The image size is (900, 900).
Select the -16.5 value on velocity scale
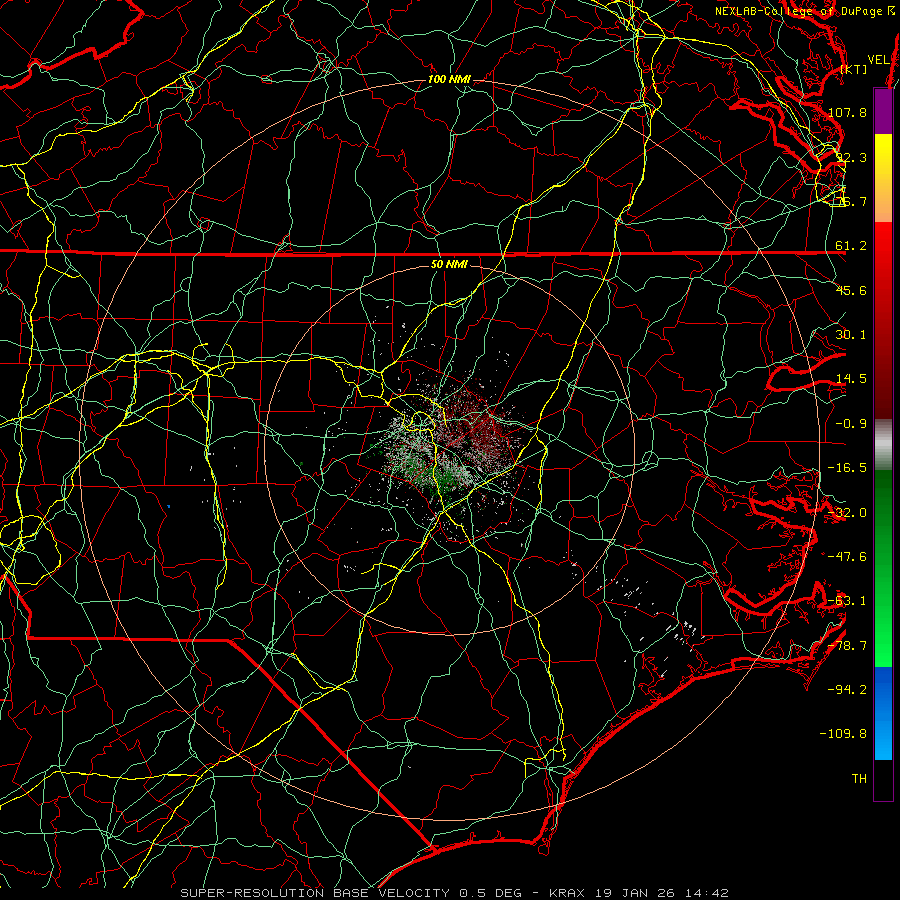coord(847,468)
